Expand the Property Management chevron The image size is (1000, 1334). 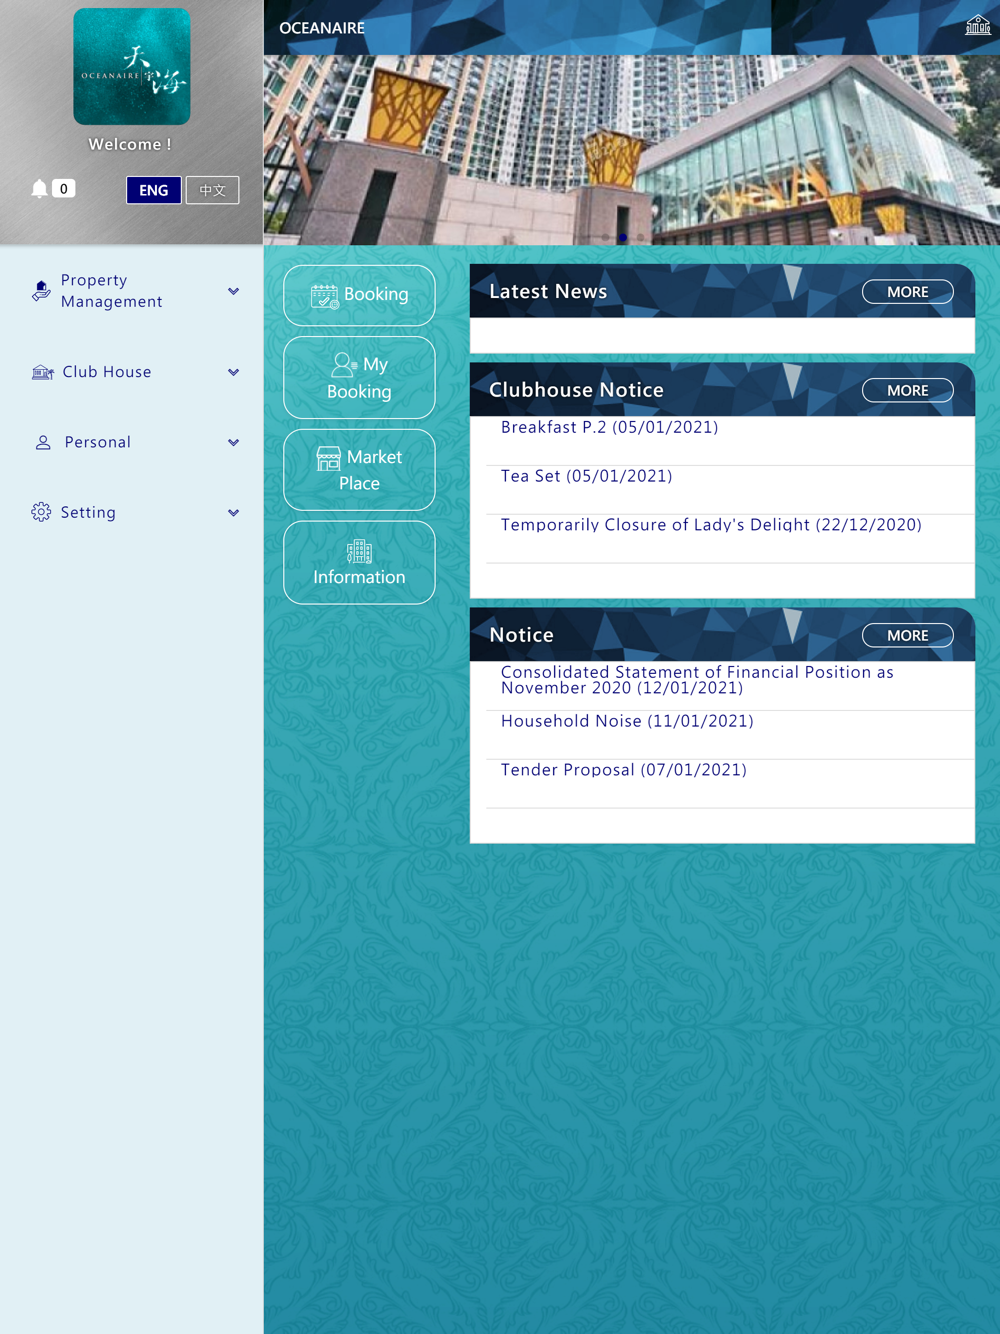click(233, 291)
